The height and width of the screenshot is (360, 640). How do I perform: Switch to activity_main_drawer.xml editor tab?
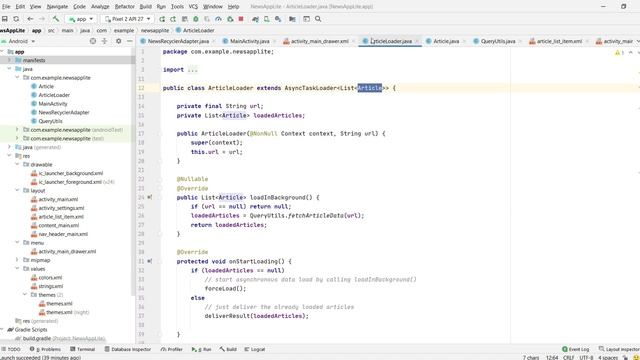click(320, 41)
